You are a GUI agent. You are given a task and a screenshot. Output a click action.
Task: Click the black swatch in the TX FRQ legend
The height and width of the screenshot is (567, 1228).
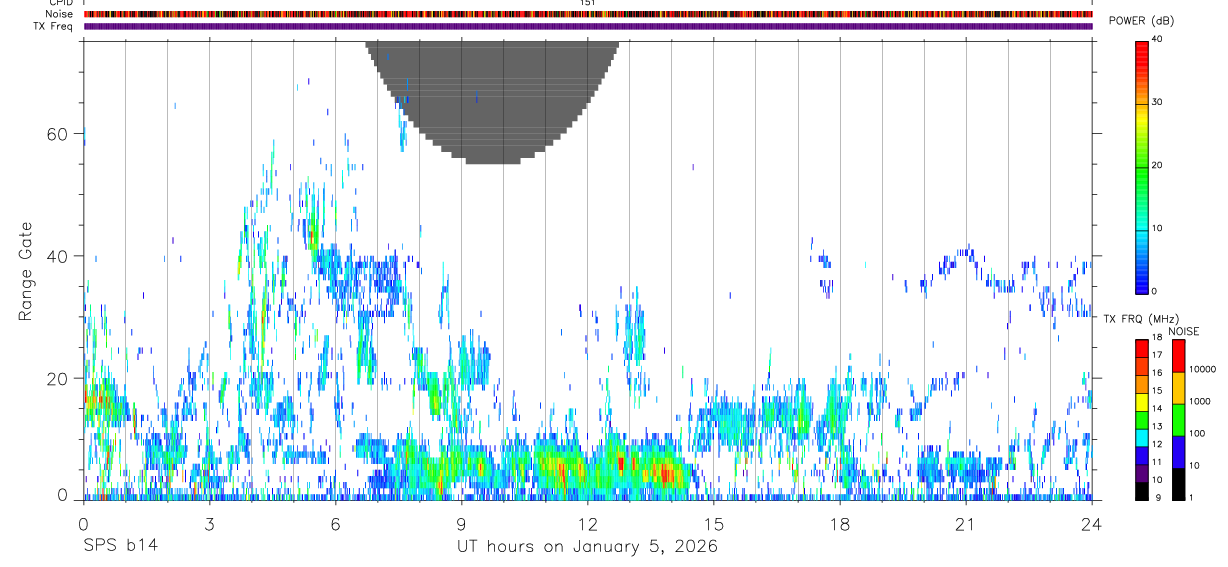[x=1142, y=491]
